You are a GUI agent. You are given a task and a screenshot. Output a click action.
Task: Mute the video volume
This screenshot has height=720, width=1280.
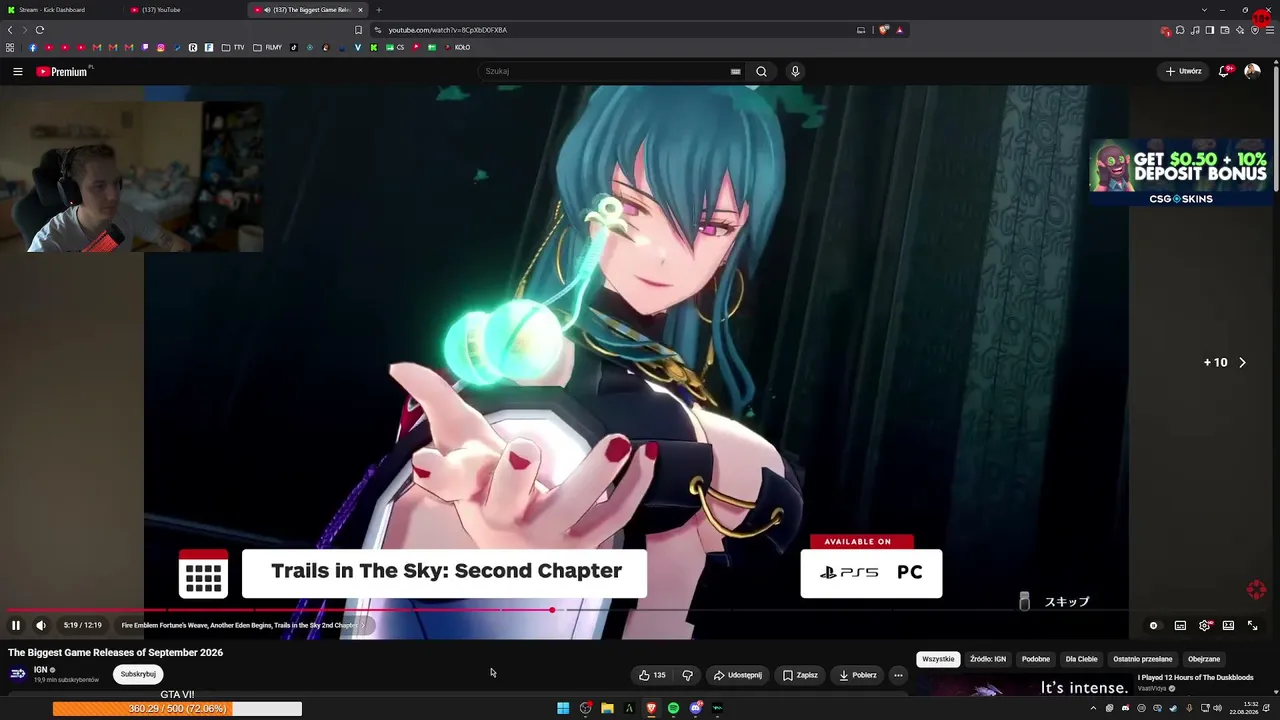click(41, 625)
